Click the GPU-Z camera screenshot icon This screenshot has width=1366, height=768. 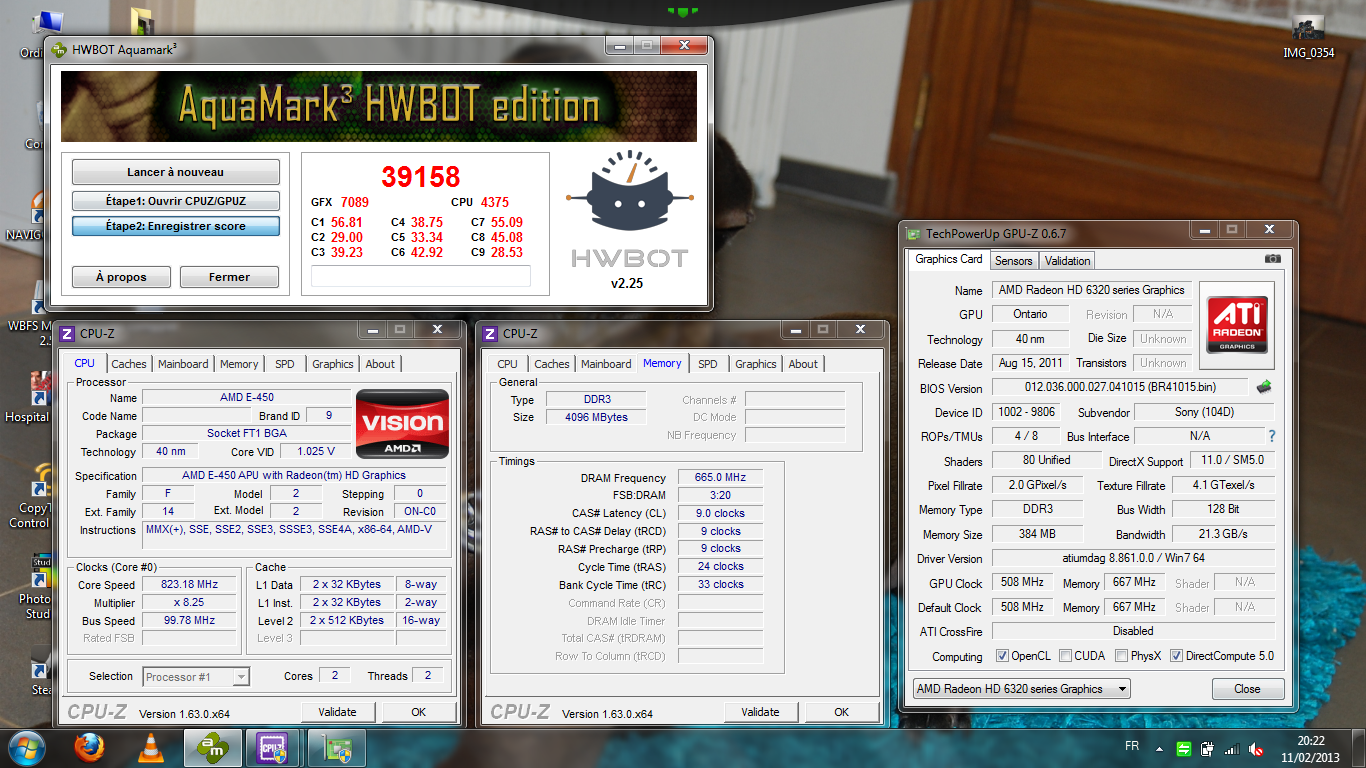1272,259
